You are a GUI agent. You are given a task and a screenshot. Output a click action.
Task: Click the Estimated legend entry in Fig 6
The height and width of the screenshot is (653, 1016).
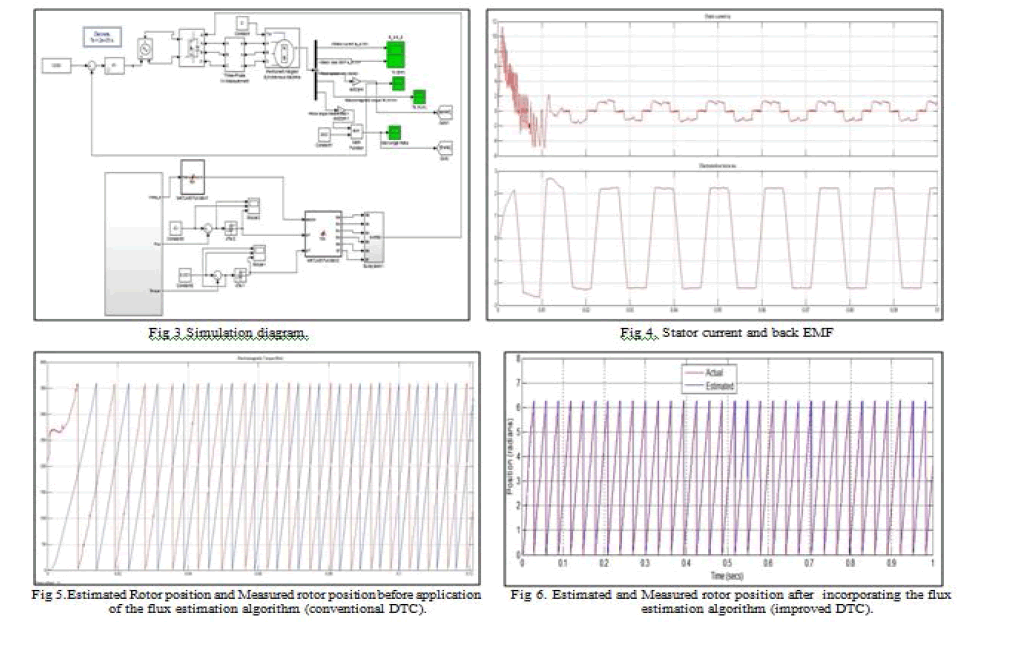pyautogui.click(x=719, y=385)
